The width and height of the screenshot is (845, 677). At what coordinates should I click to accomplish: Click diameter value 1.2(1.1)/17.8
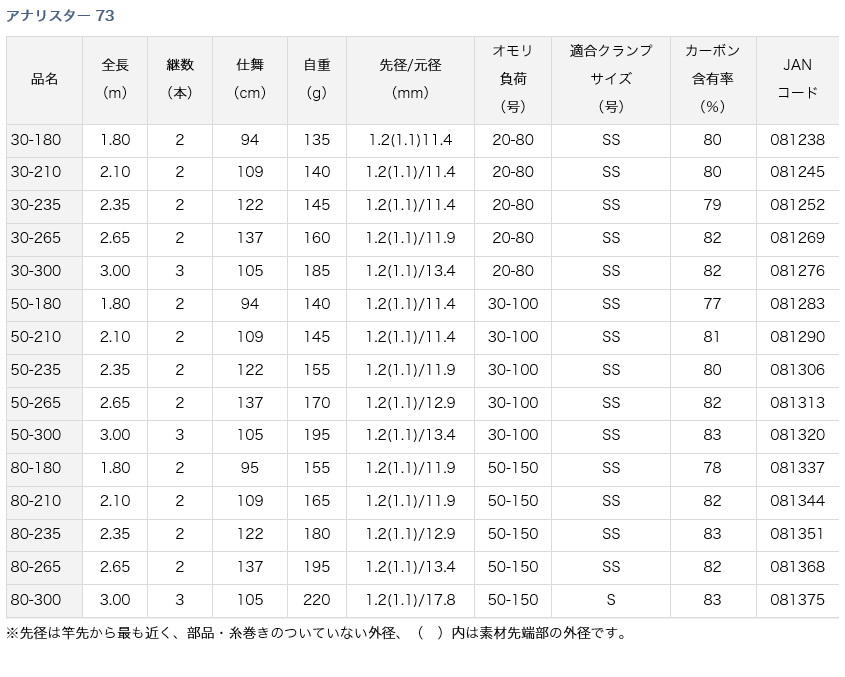[x=411, y=600]
